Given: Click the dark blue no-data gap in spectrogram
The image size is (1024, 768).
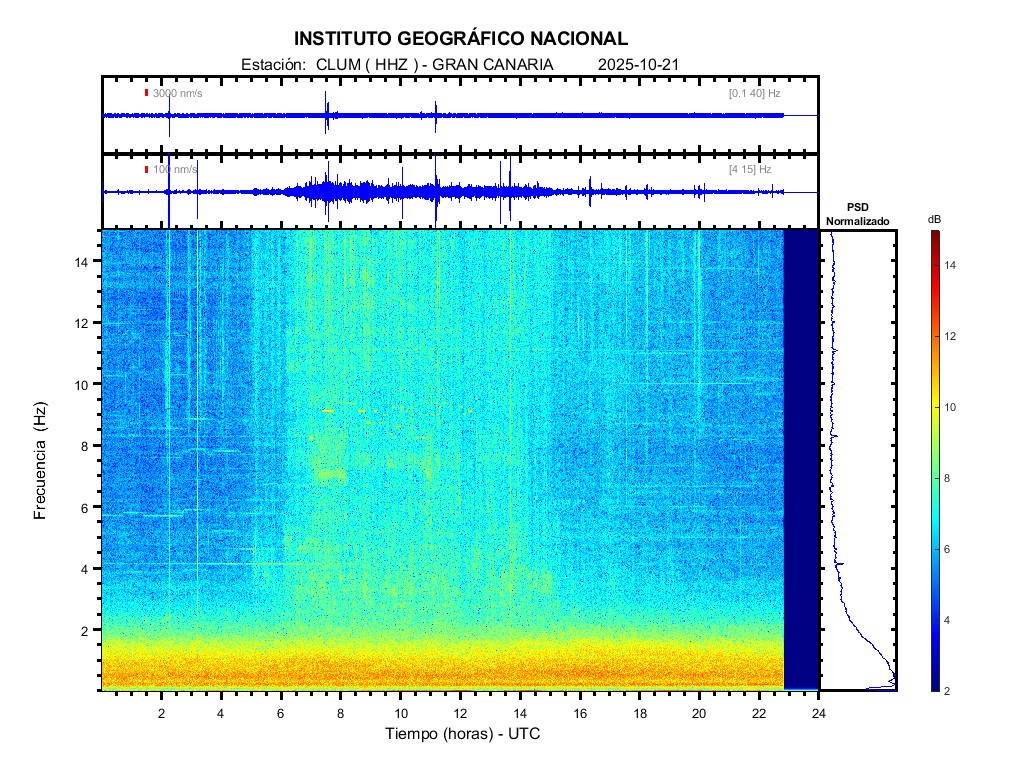Looking at the screenshot, I should click(x=801, y=460).
